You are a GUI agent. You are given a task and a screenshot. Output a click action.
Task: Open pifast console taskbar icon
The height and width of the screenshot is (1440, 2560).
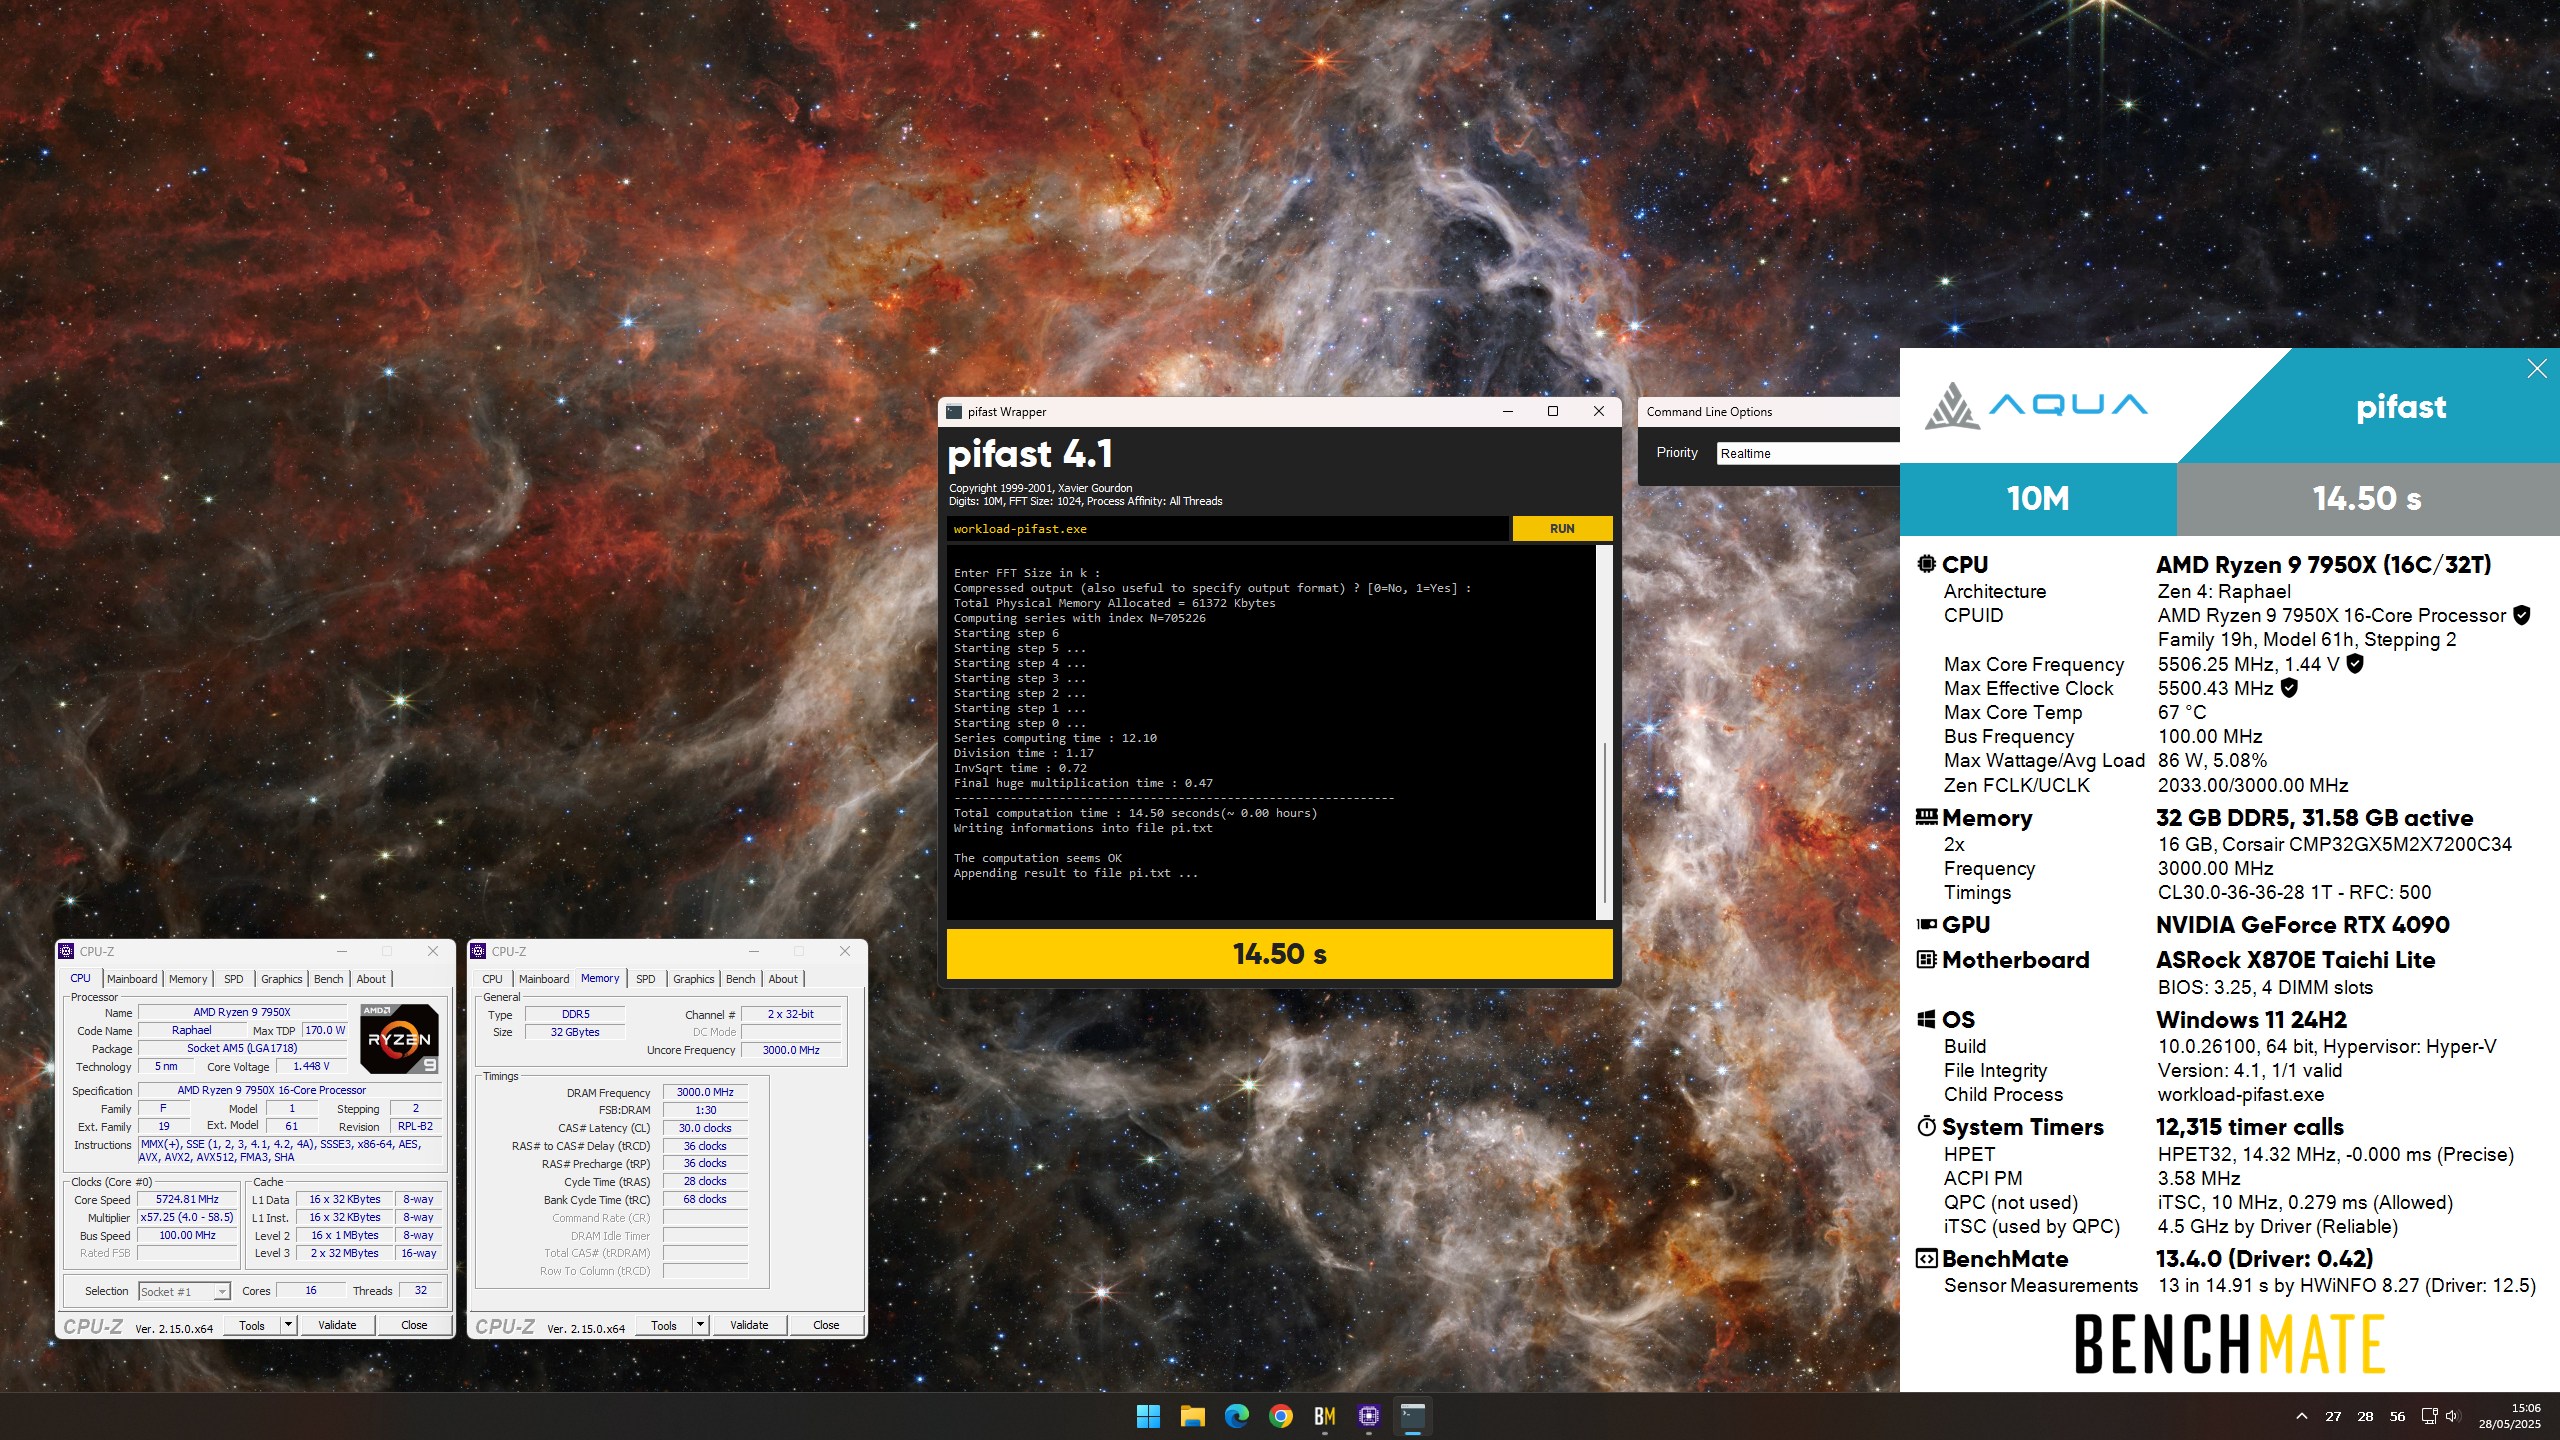[x=1413, y=1415]
